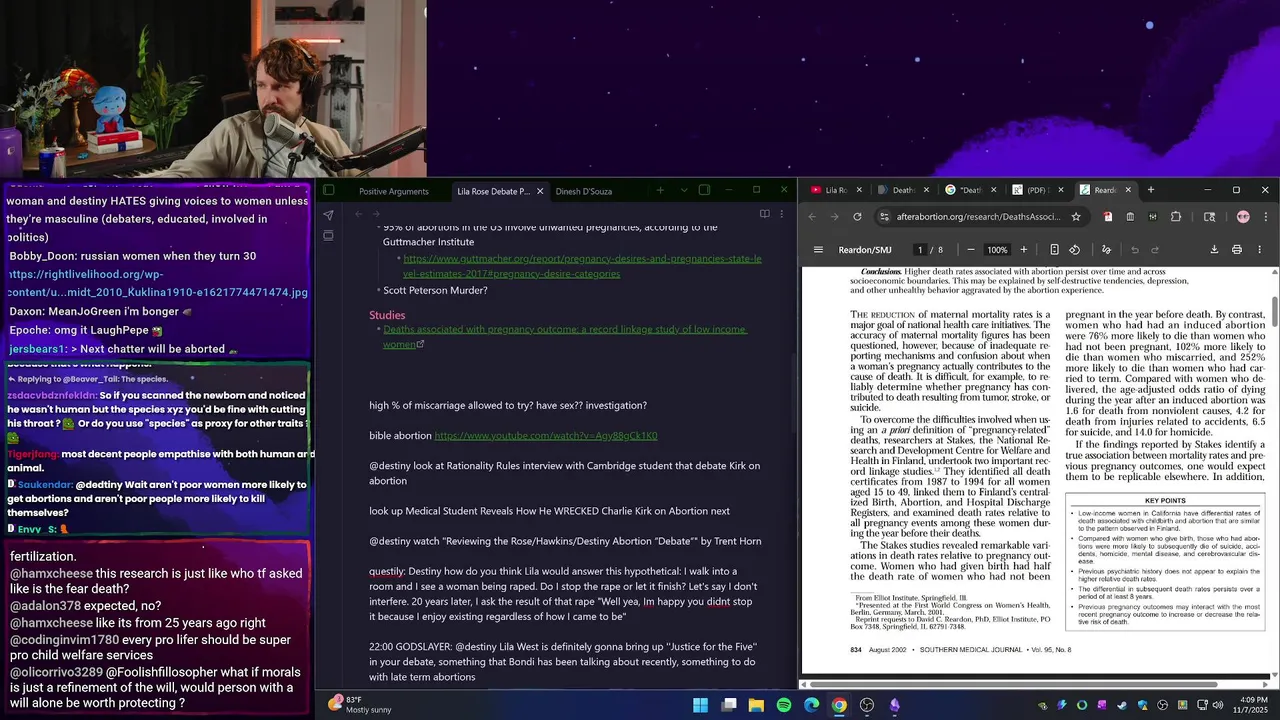Screen dimensions: 1280x720
Task: Zoom in the PDF with plus
Action: [1023, 250]
